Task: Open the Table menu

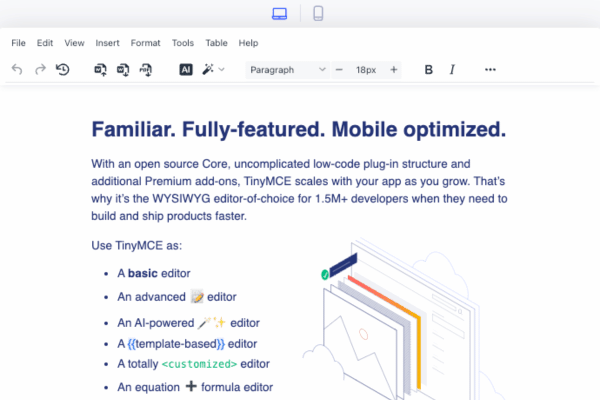Action: click(x=217, y=43)
